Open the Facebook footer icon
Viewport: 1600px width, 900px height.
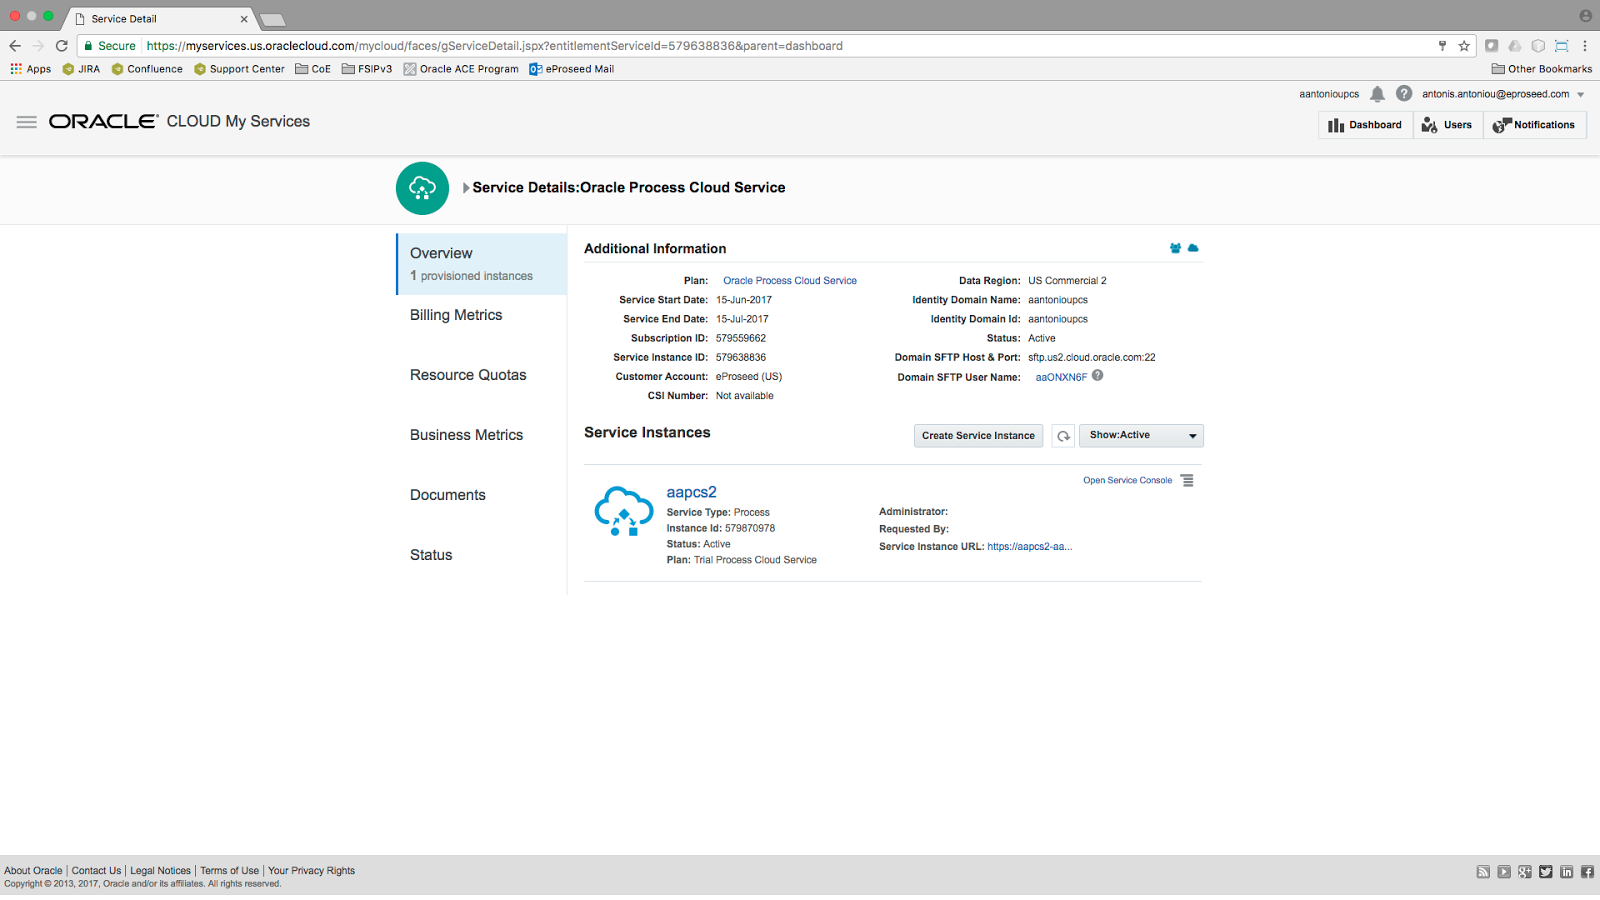click(1587, 872)
